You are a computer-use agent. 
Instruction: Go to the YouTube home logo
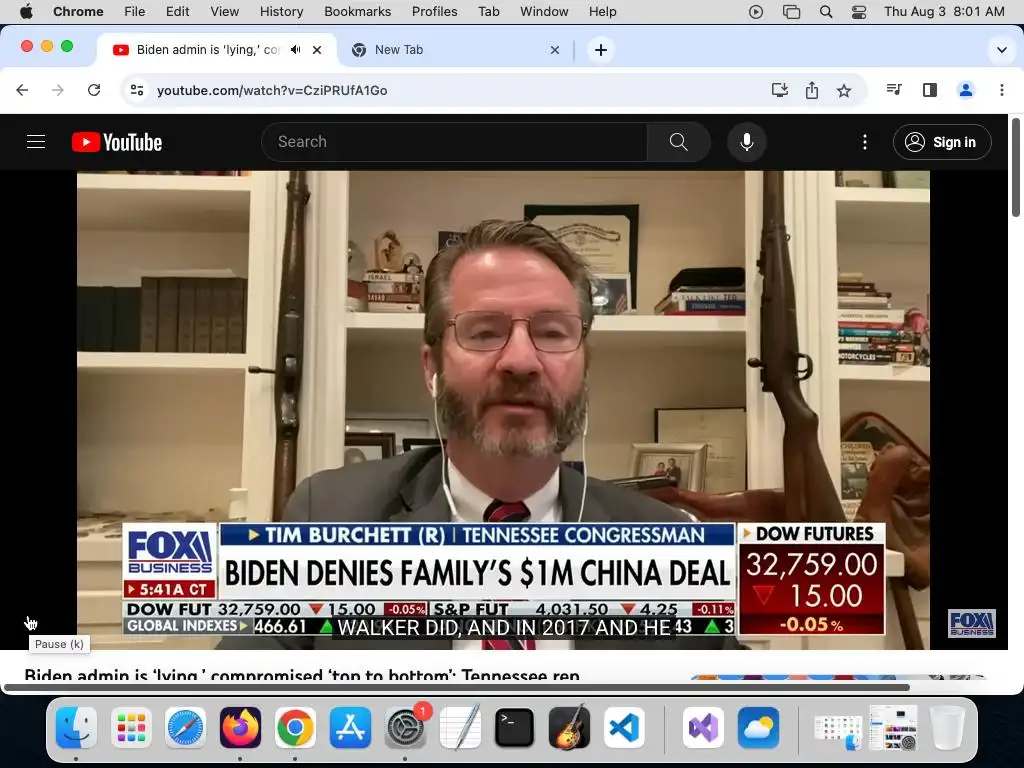(x=117, y=142)
